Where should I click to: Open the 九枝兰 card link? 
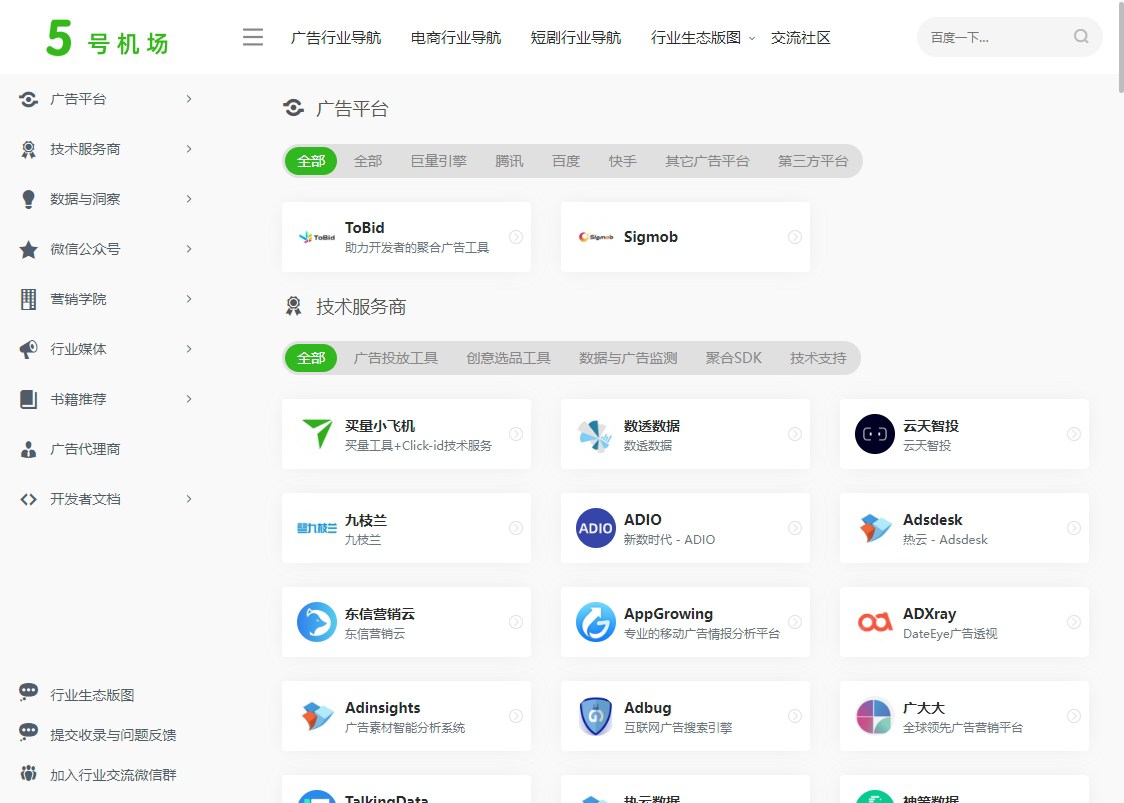coord(406,528)
